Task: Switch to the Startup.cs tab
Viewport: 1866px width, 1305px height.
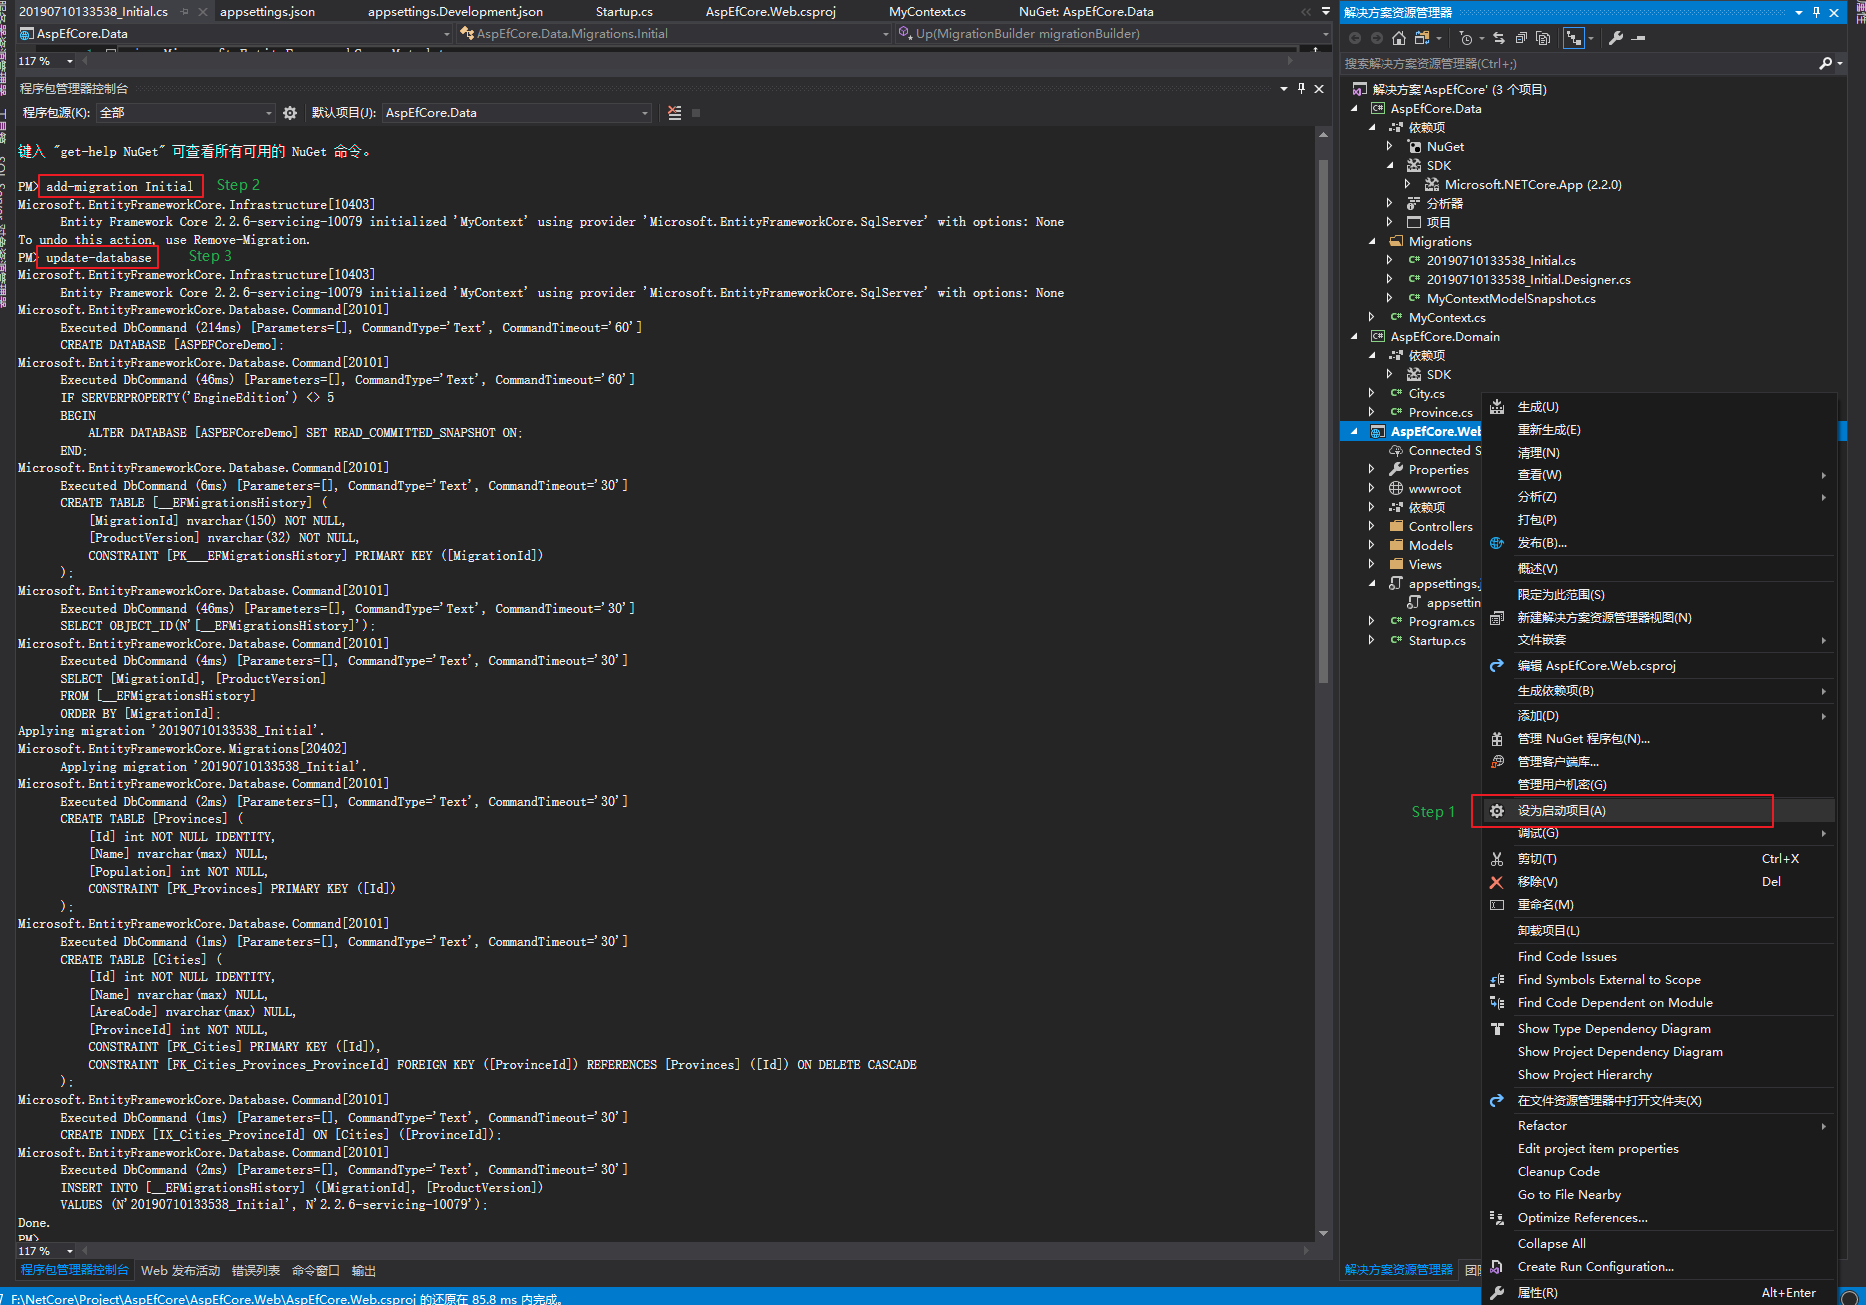Action: [623, 11]
